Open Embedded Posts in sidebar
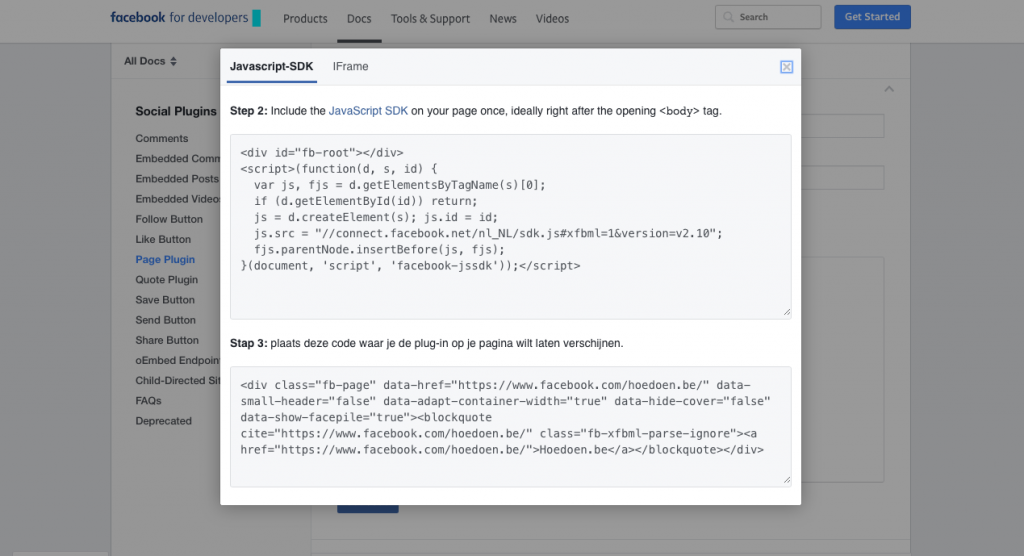Screen dimensions: 1024x556 point(177,179)
